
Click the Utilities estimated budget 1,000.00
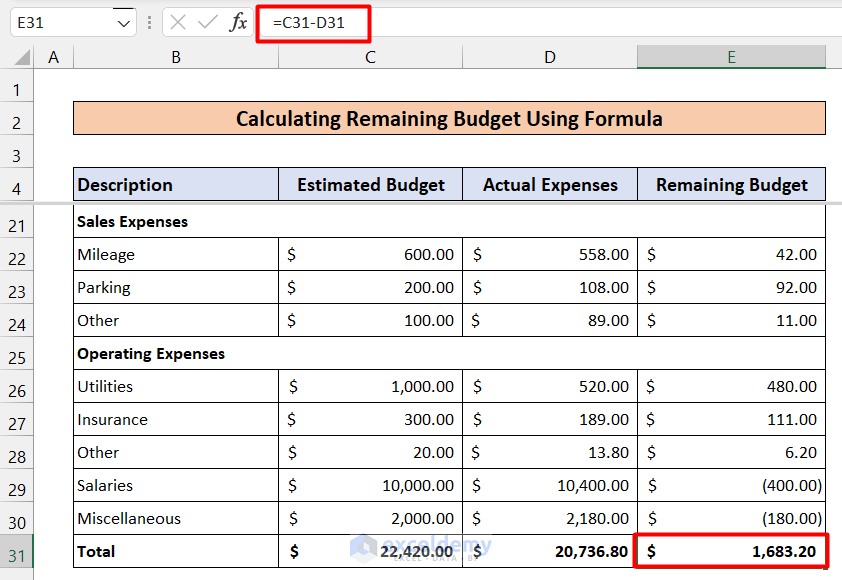click(370, 386)
